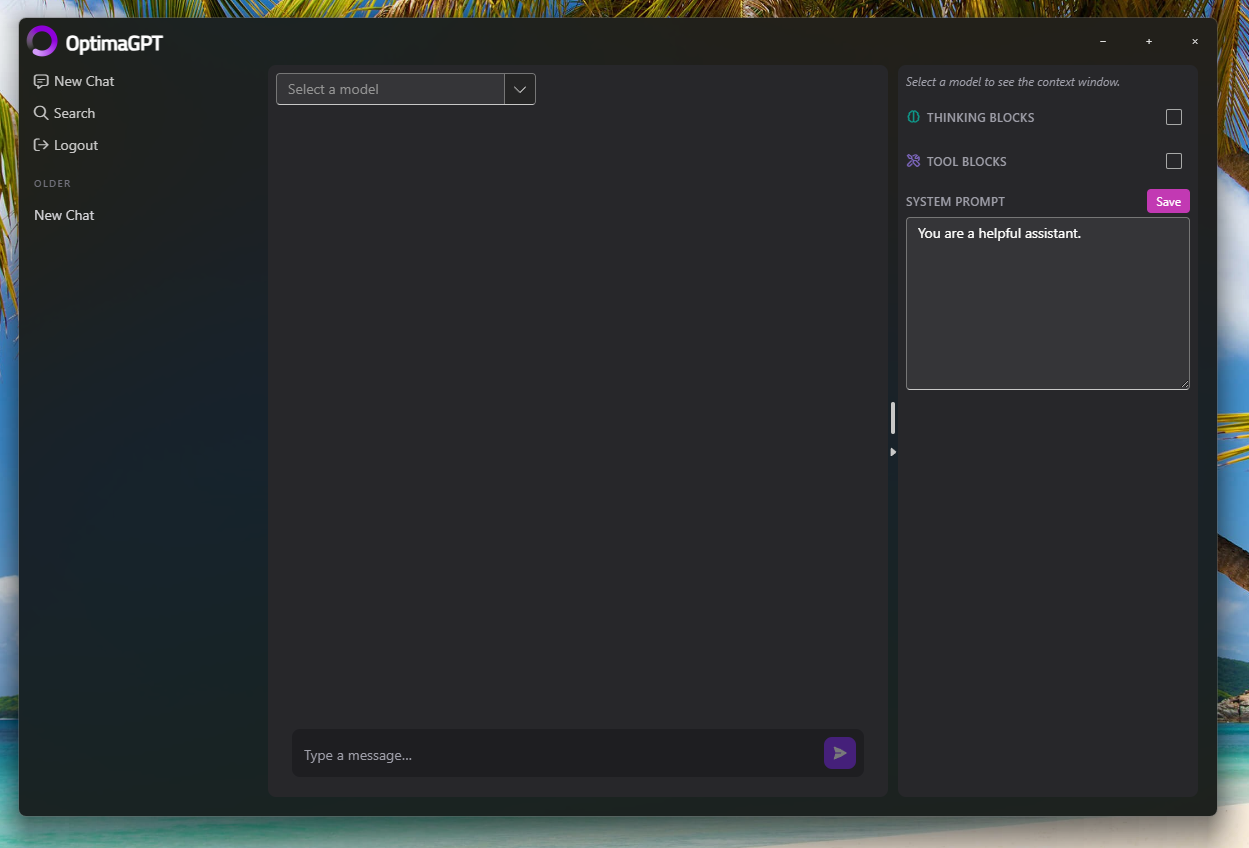Click the small right-pointing panel expander arrow
Screen dimensions: 1249x848
click(x=892, y=451)
